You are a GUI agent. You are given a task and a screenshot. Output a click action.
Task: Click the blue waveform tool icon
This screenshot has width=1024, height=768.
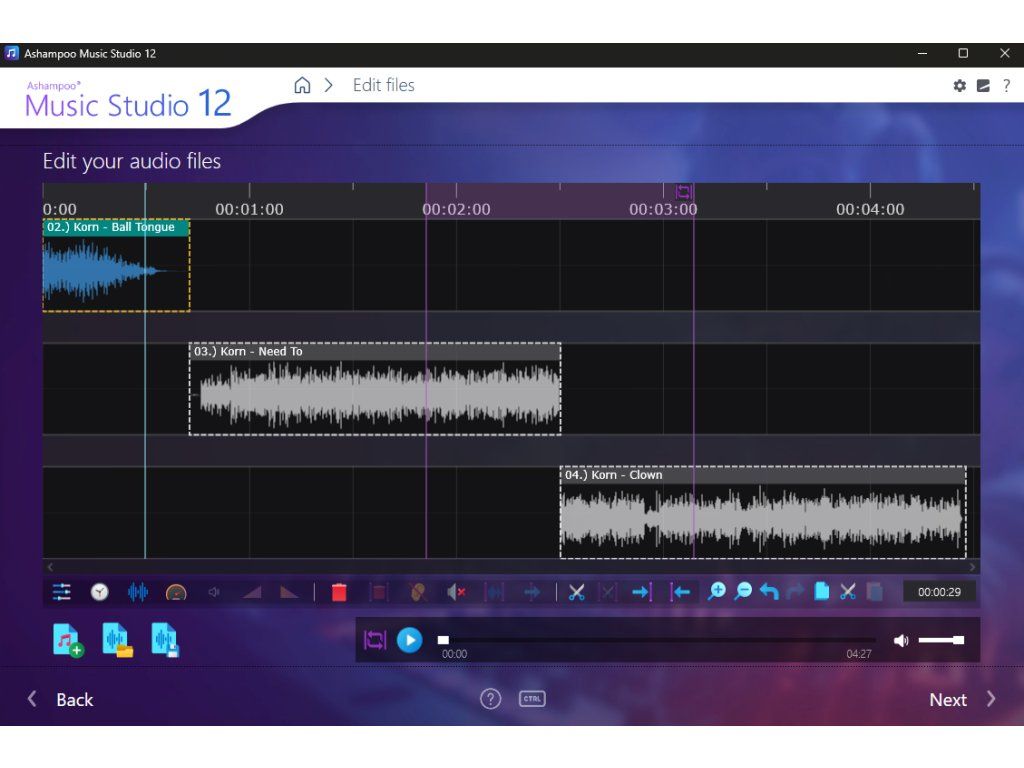tap(138, 592)
